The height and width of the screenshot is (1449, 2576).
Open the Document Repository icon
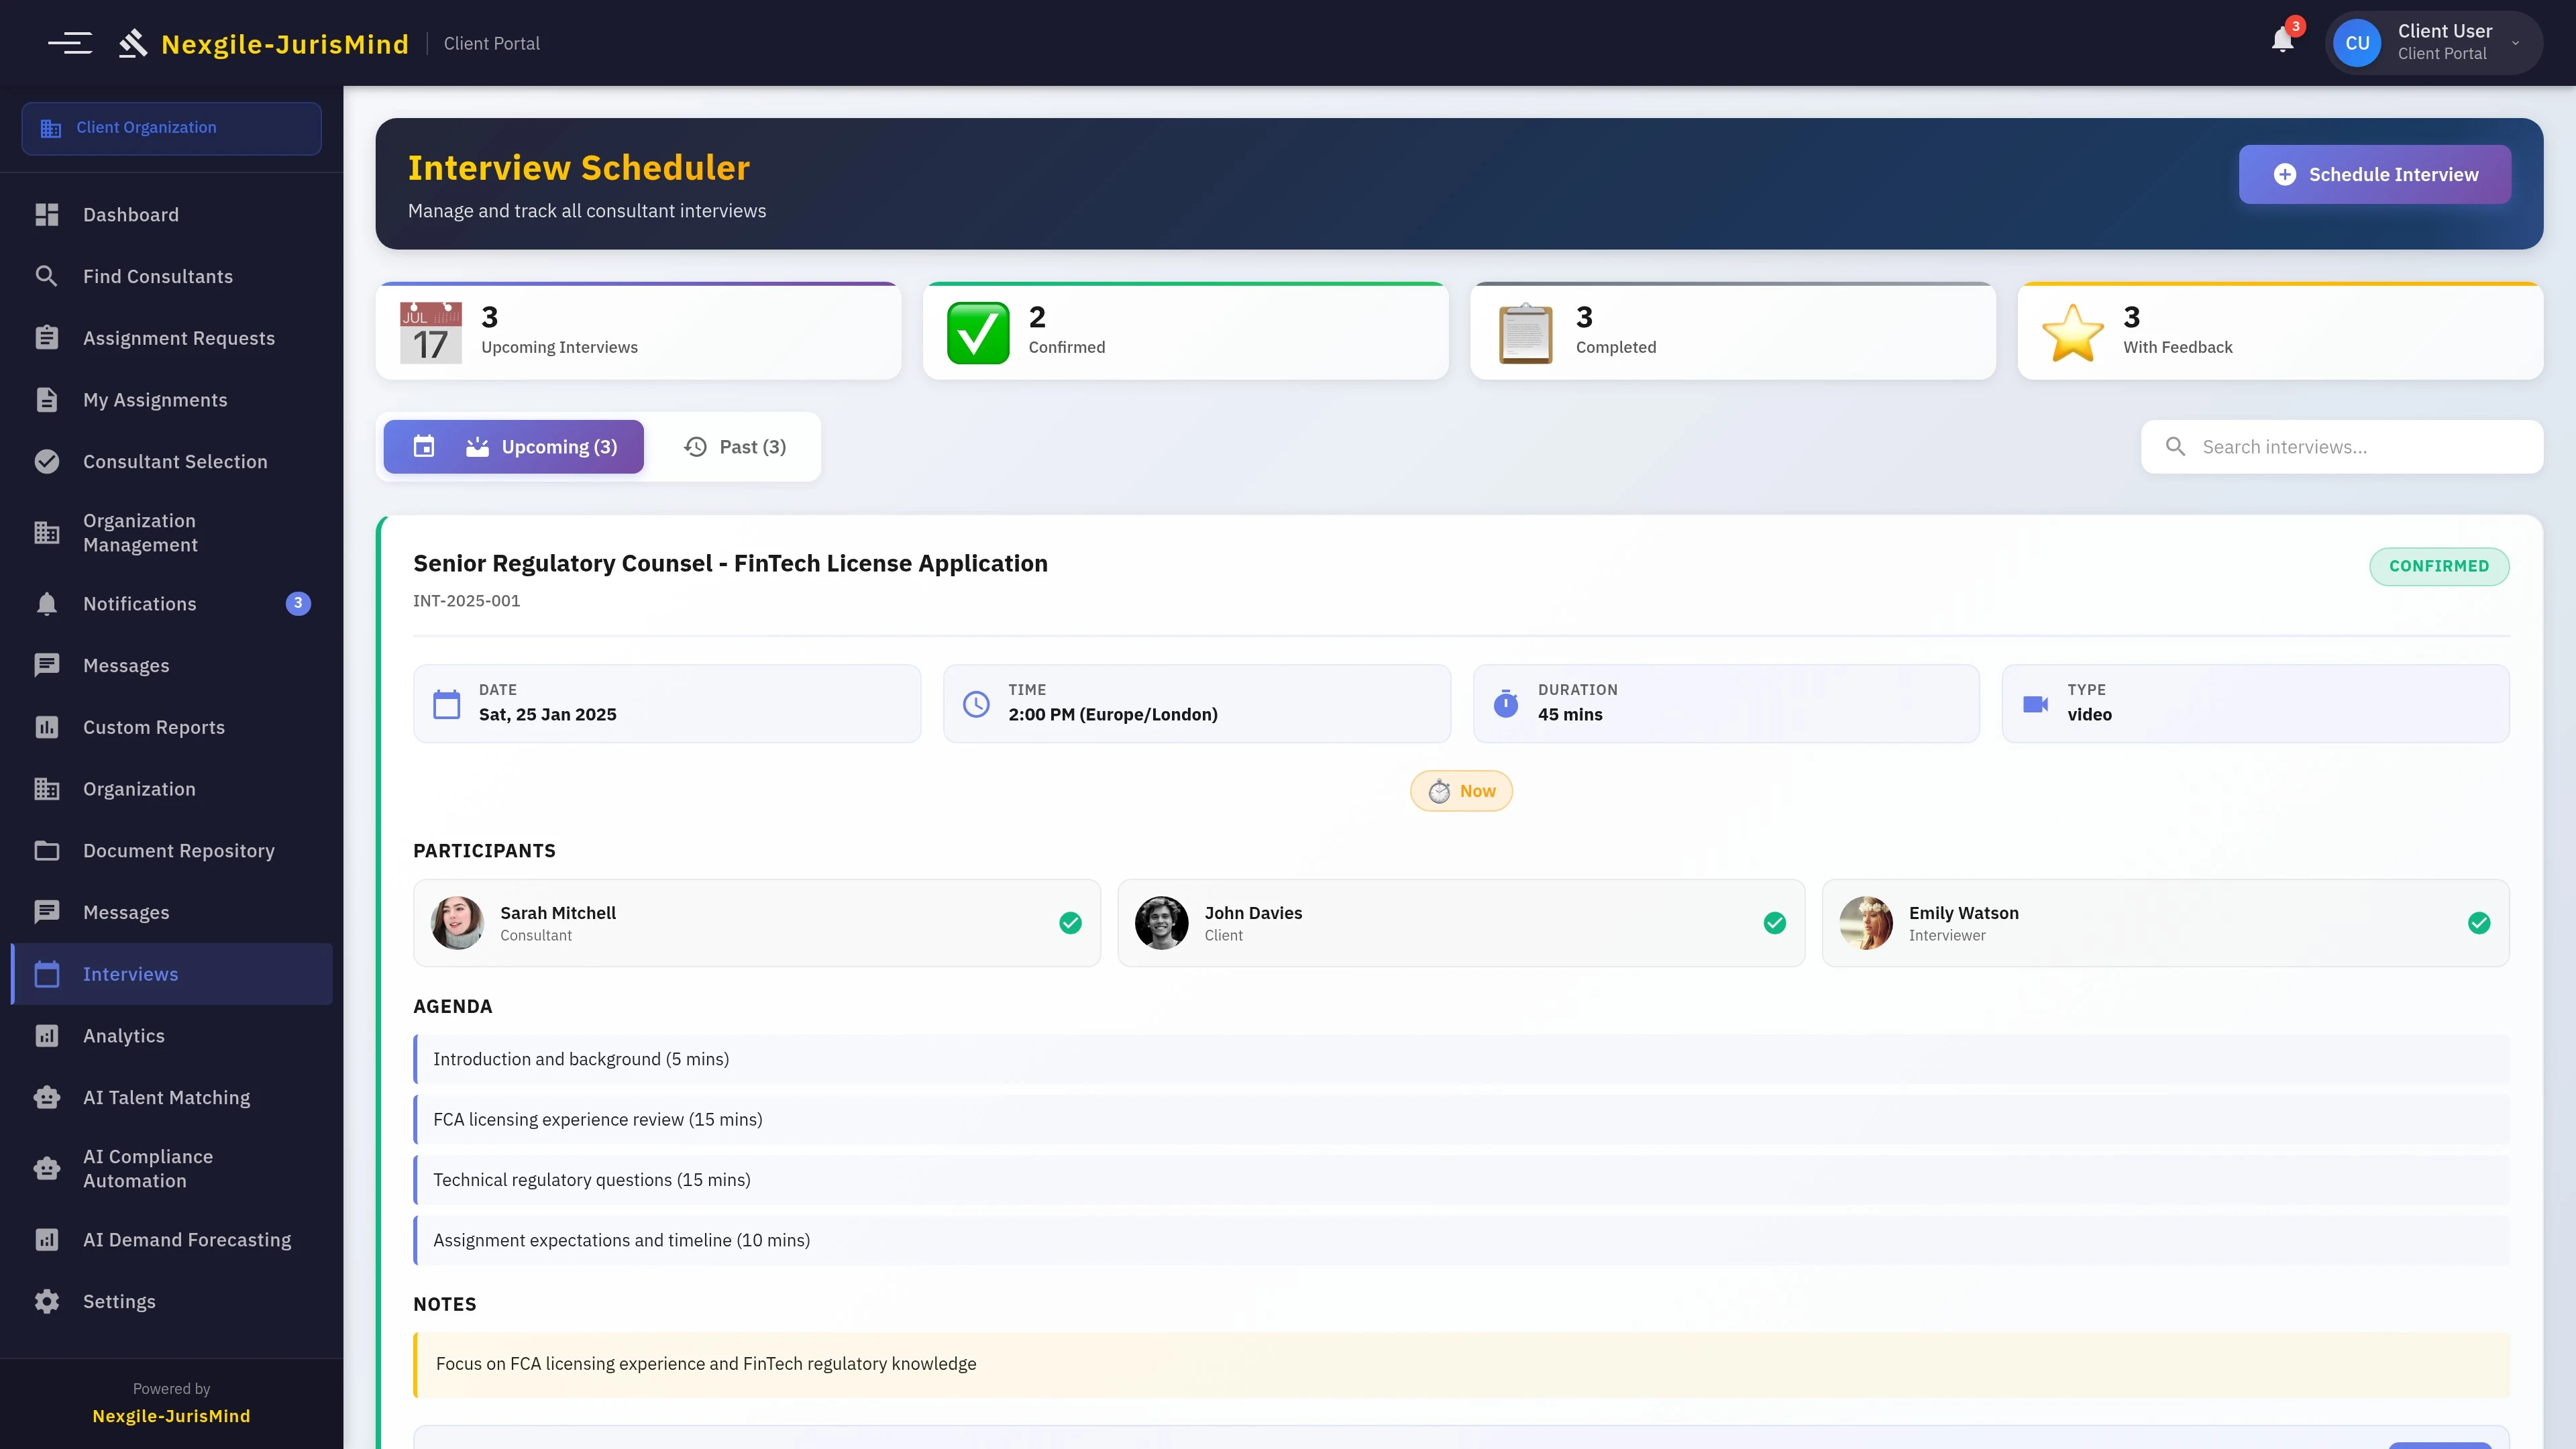coord(47,850)
